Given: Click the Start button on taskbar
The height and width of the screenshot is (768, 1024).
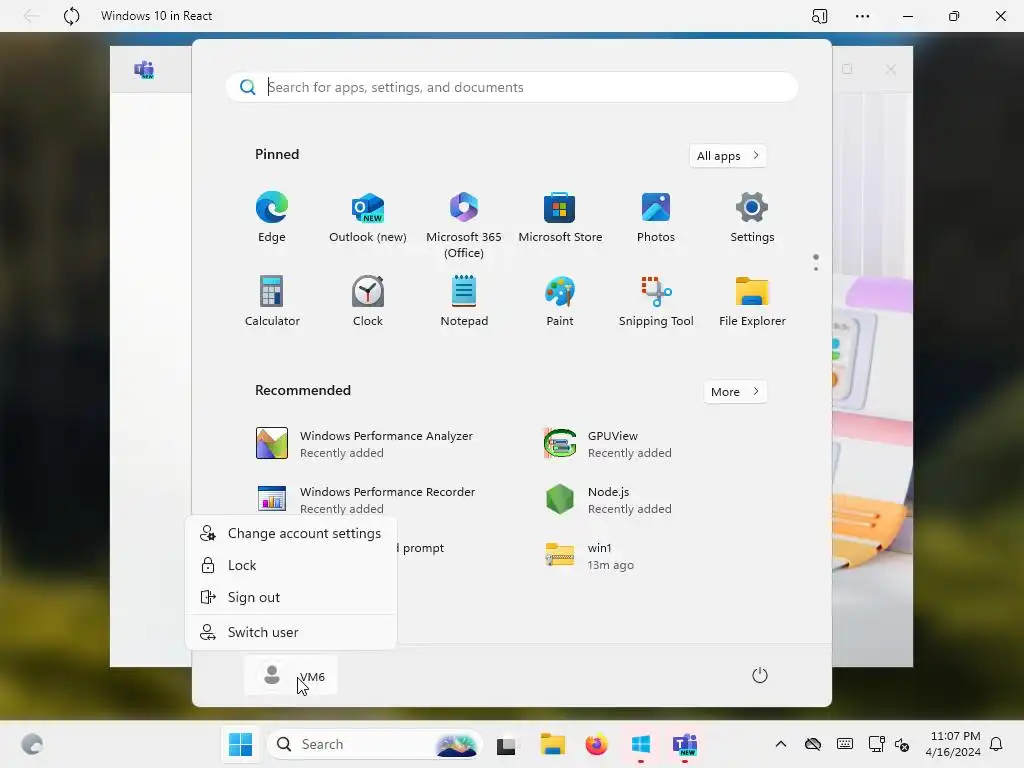Looking at the screenshot, I should [240, 744].
